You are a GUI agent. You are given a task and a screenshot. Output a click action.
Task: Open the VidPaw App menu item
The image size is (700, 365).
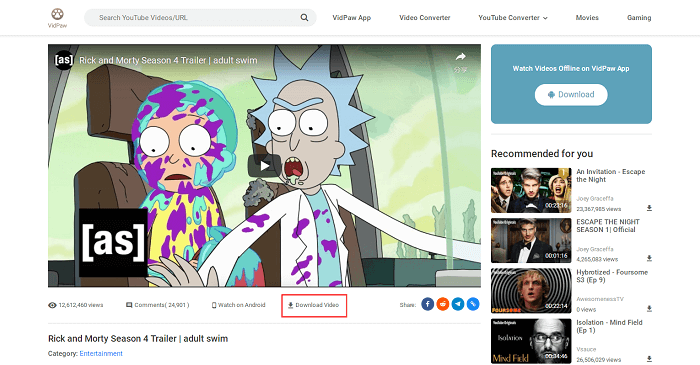point(351,17)
